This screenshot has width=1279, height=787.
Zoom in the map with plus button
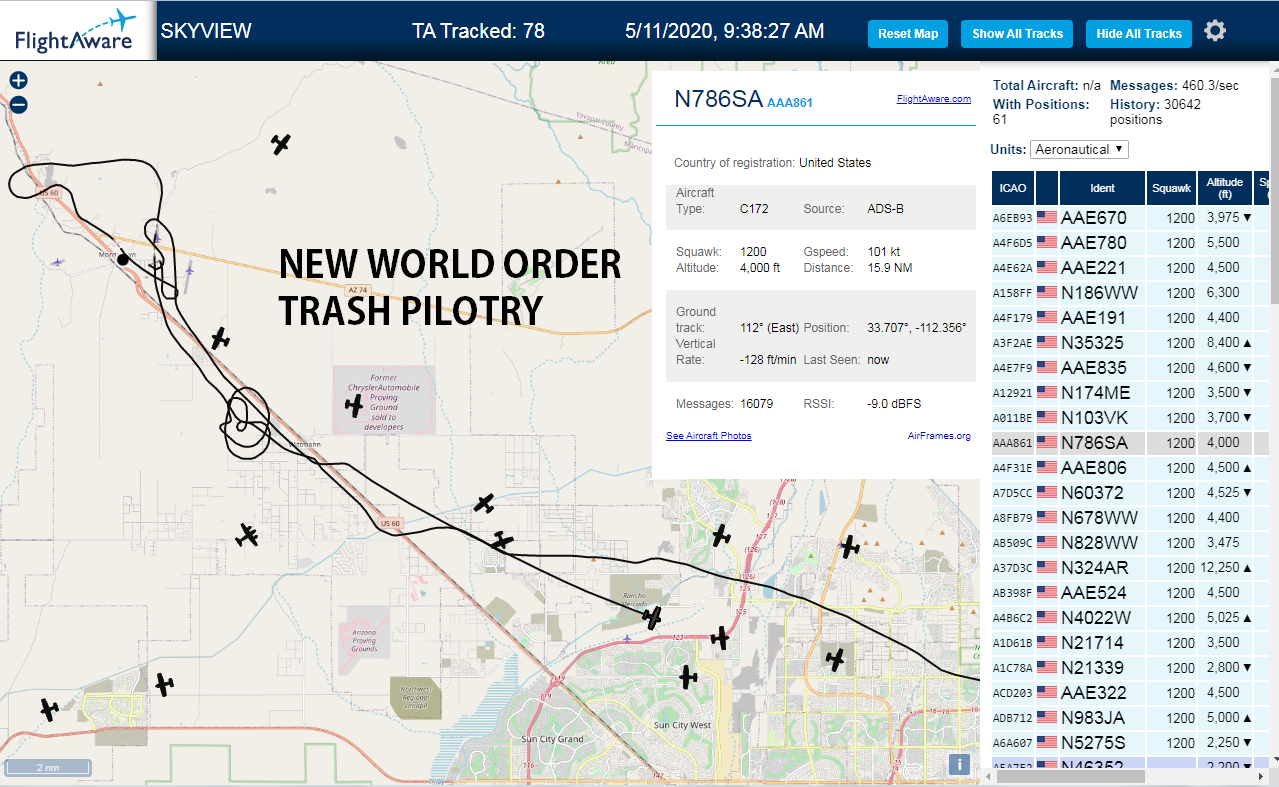click(x=18, y=81)
